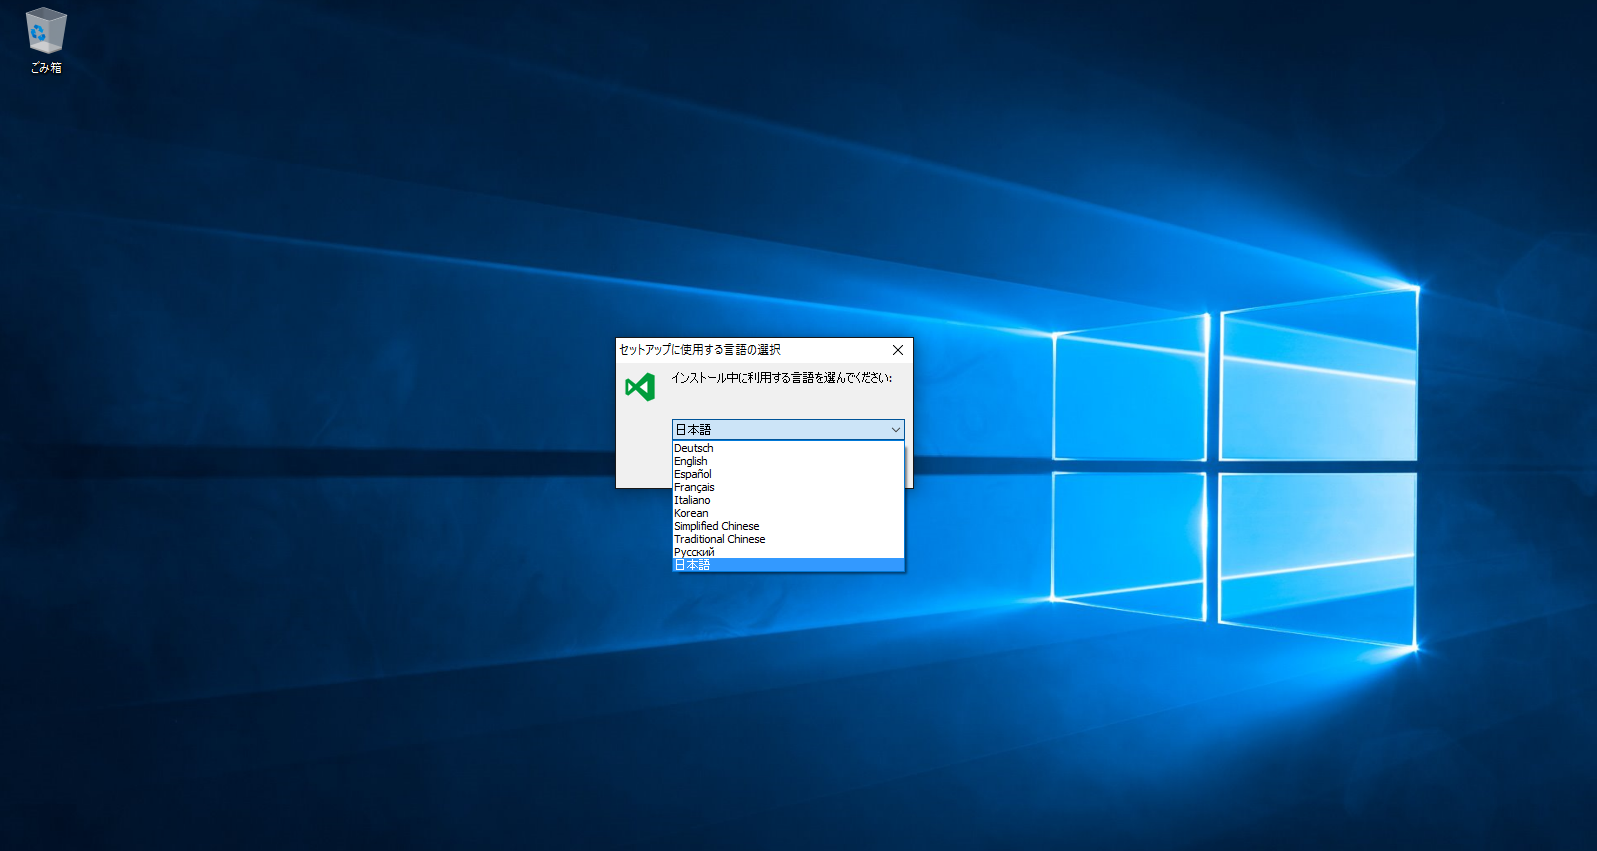
Task: Pick Korean in the dropdown list
Action: (x=788, y=513)
